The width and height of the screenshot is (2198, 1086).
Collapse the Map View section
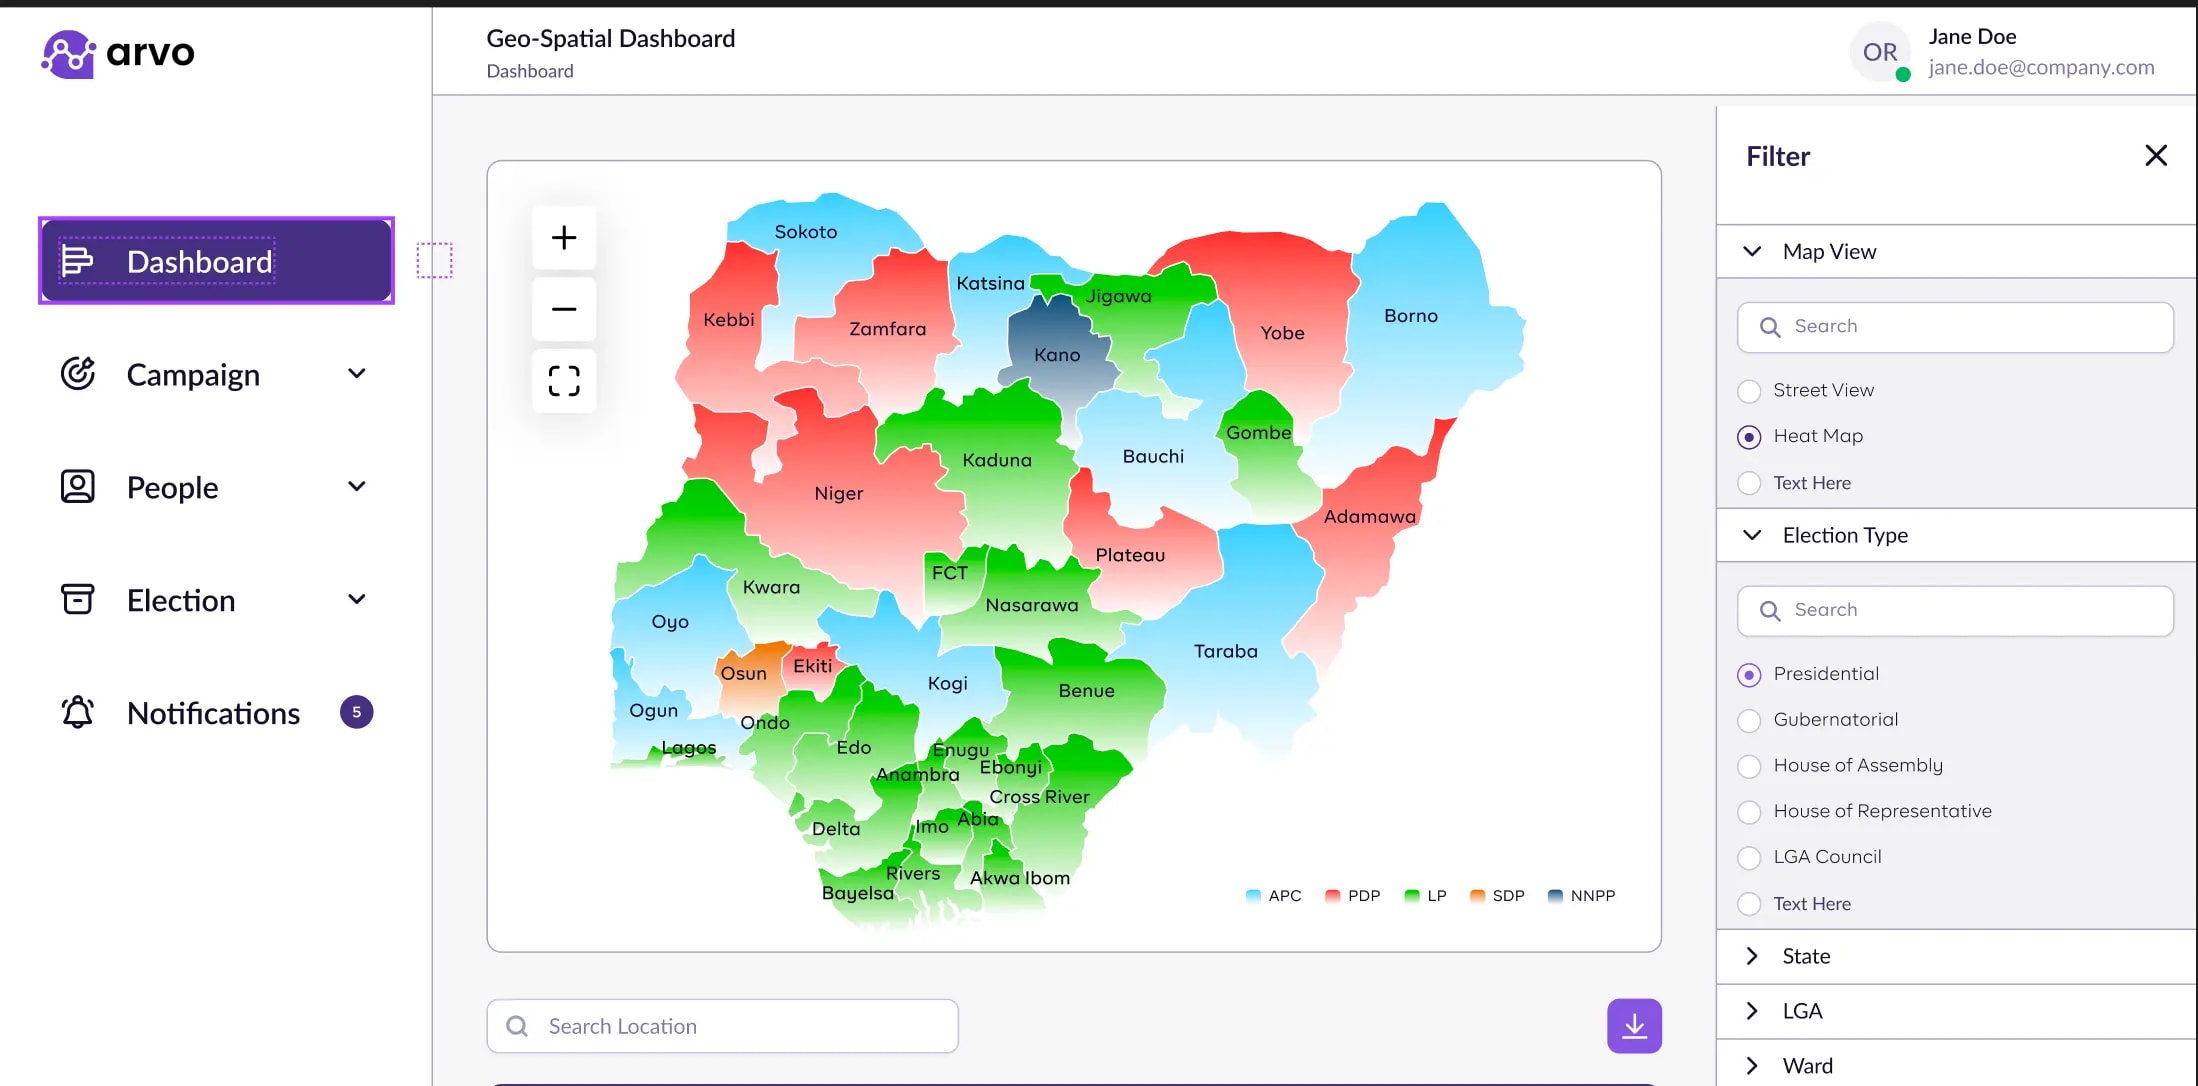(x=1752, y=252)
